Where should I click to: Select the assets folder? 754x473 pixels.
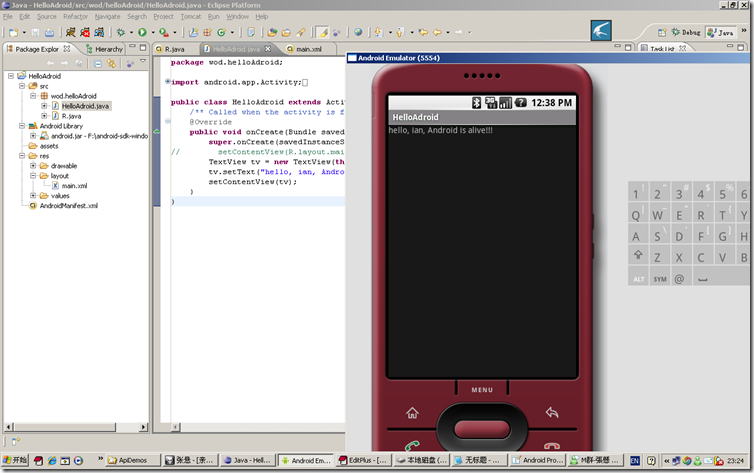[49, 146]
